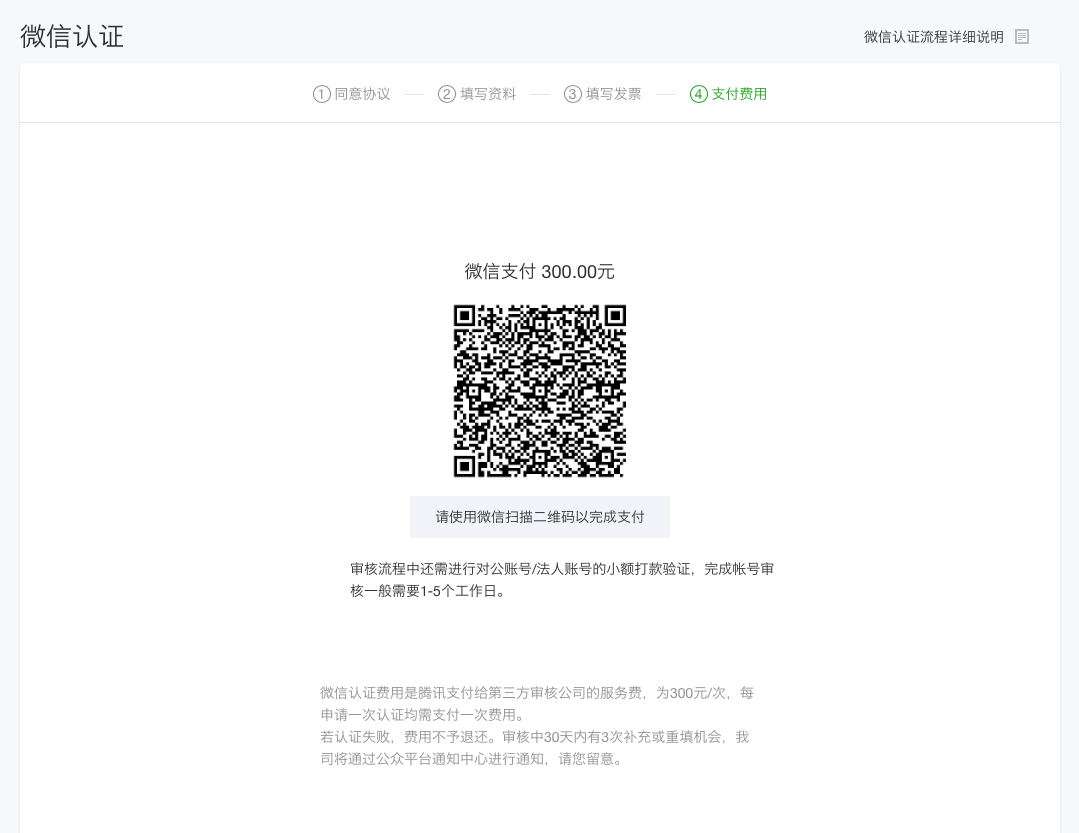This screenshot has height=833, width=1079.
Task: Click the circled number 2 step icon
Action: point(447,94)
